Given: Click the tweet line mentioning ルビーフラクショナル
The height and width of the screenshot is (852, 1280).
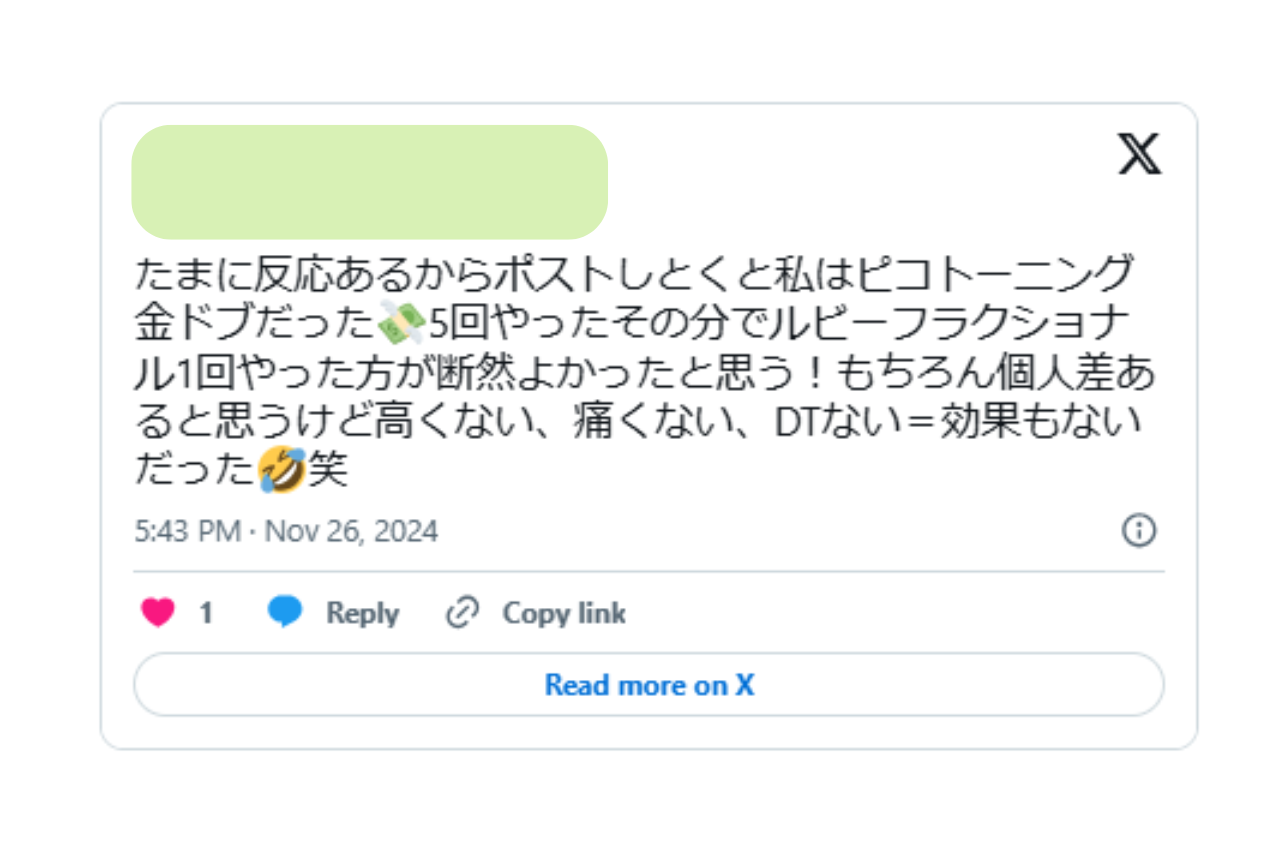Looking at the screenshot, I should tap(645, 323).
